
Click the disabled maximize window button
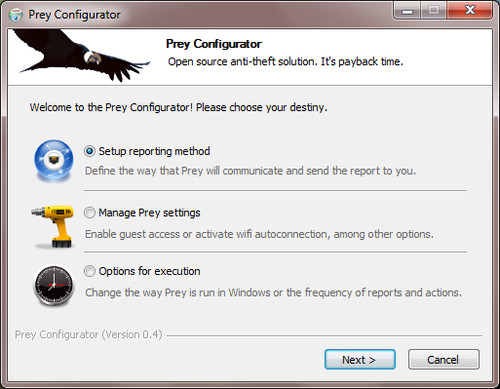coord(433,11)
